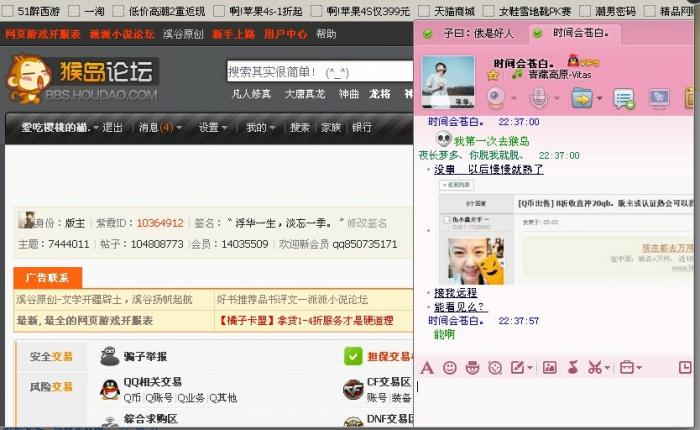Image resolution: width=700 pixels, height=430 pixels.
Task: Open 新手上路 in top nav
Action: coord(233,34)
